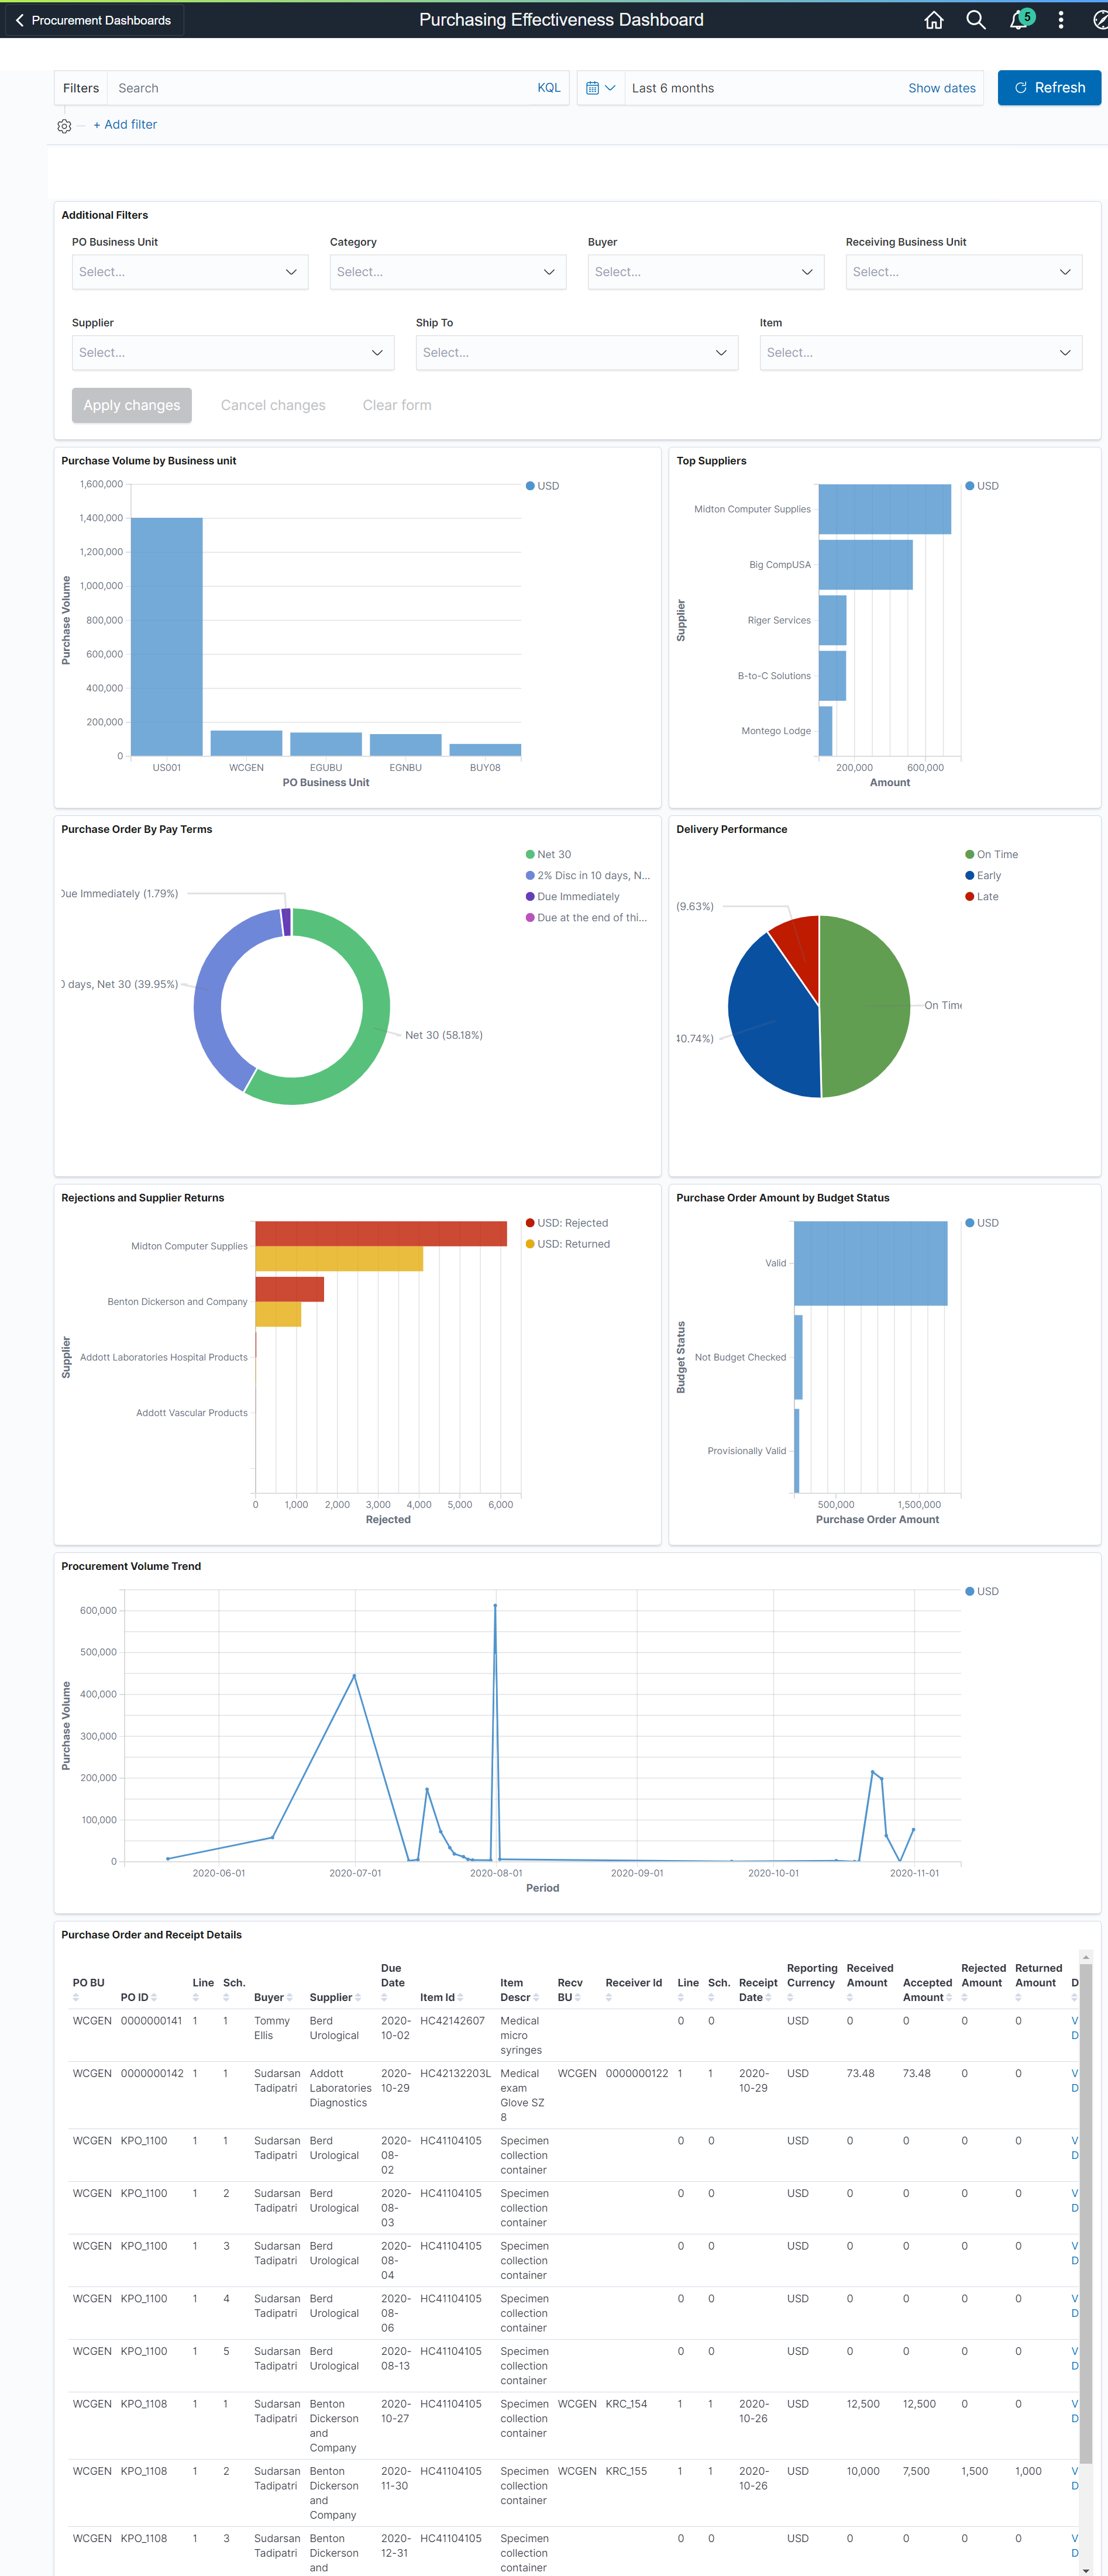The image size is (1108, 2576).
Task: Open the NavBar compass icon
Action: [1100, 20]
